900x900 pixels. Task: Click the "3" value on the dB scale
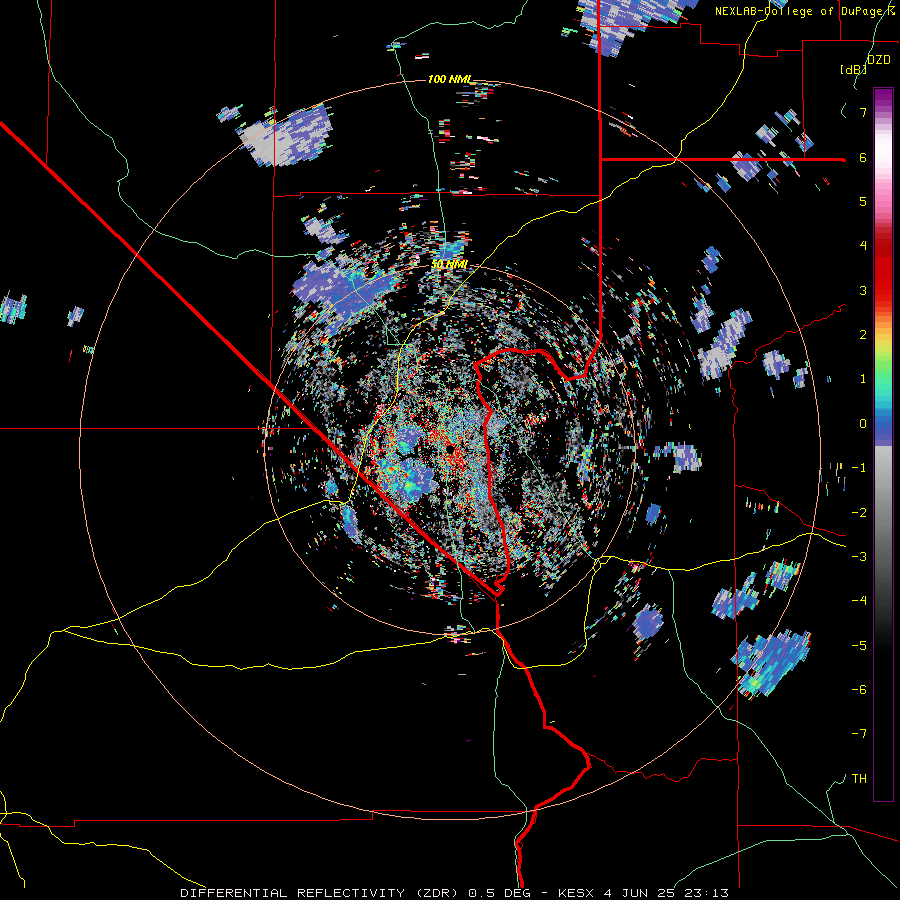click(x=863, y=290)
